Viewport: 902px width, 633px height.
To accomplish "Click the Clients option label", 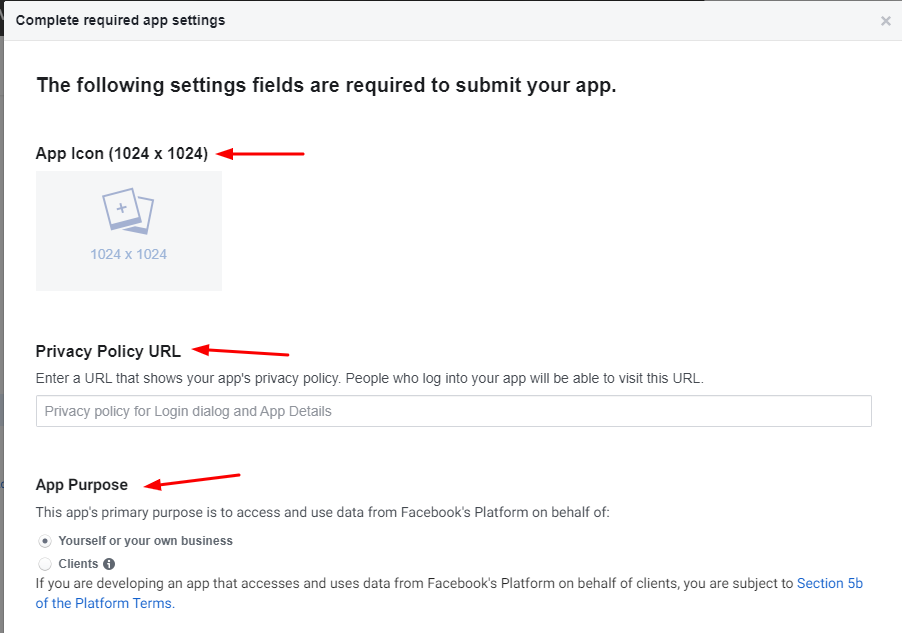I will (x=78, y=564).
